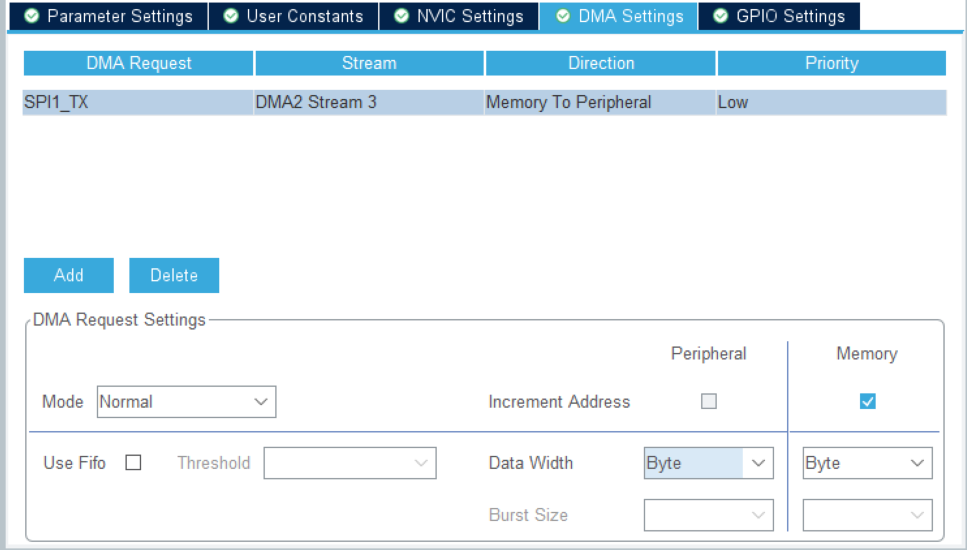
Task: Open the Fifo Threshold dropdown
Action: (x=350, y=463)
